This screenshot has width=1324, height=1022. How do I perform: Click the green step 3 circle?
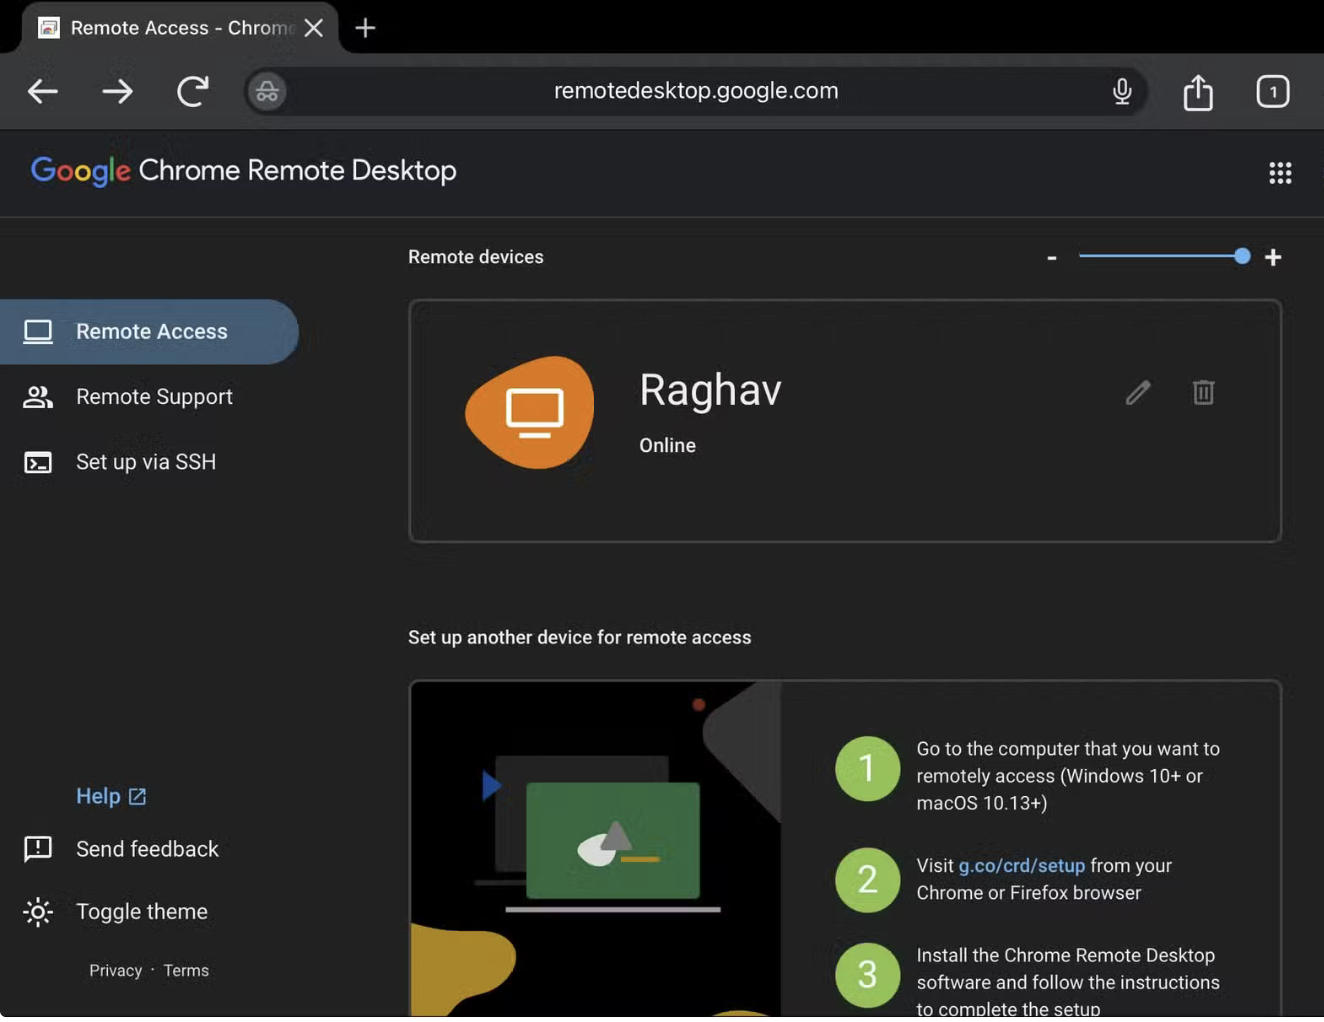(x=868, y=975)
